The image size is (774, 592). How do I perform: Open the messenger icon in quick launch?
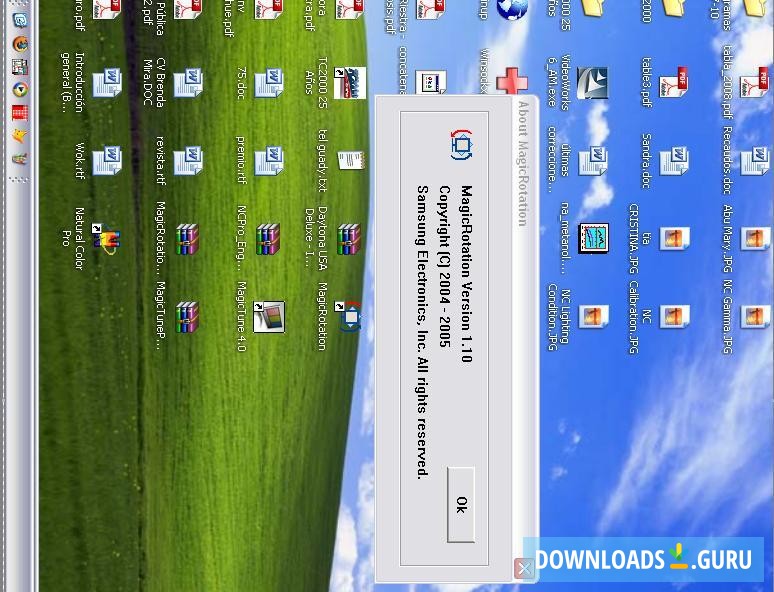pos(20,20)
